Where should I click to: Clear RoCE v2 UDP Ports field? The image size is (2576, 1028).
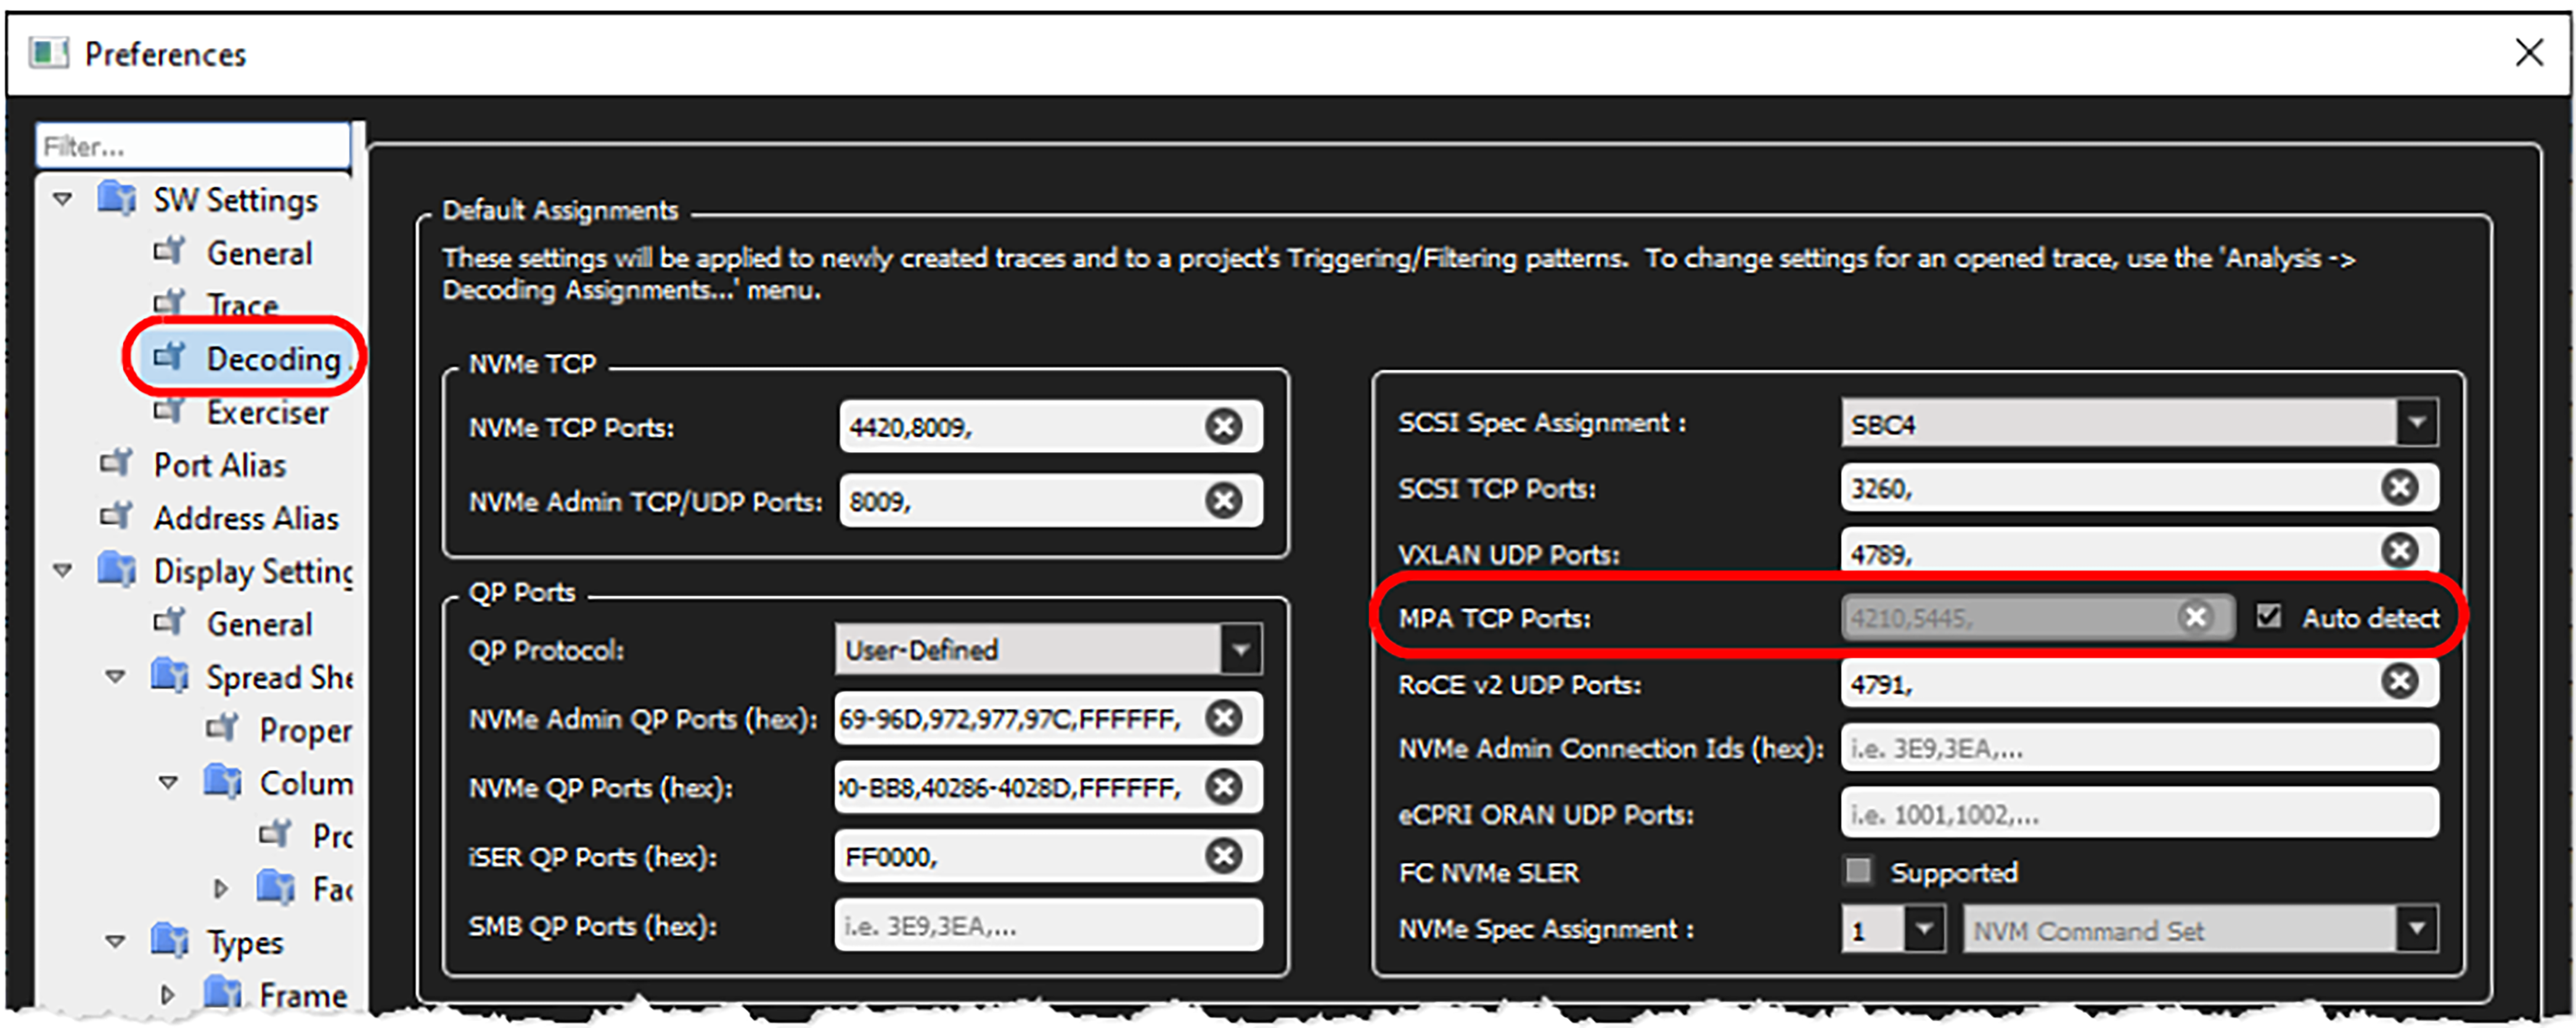(x=2399, y=681)
